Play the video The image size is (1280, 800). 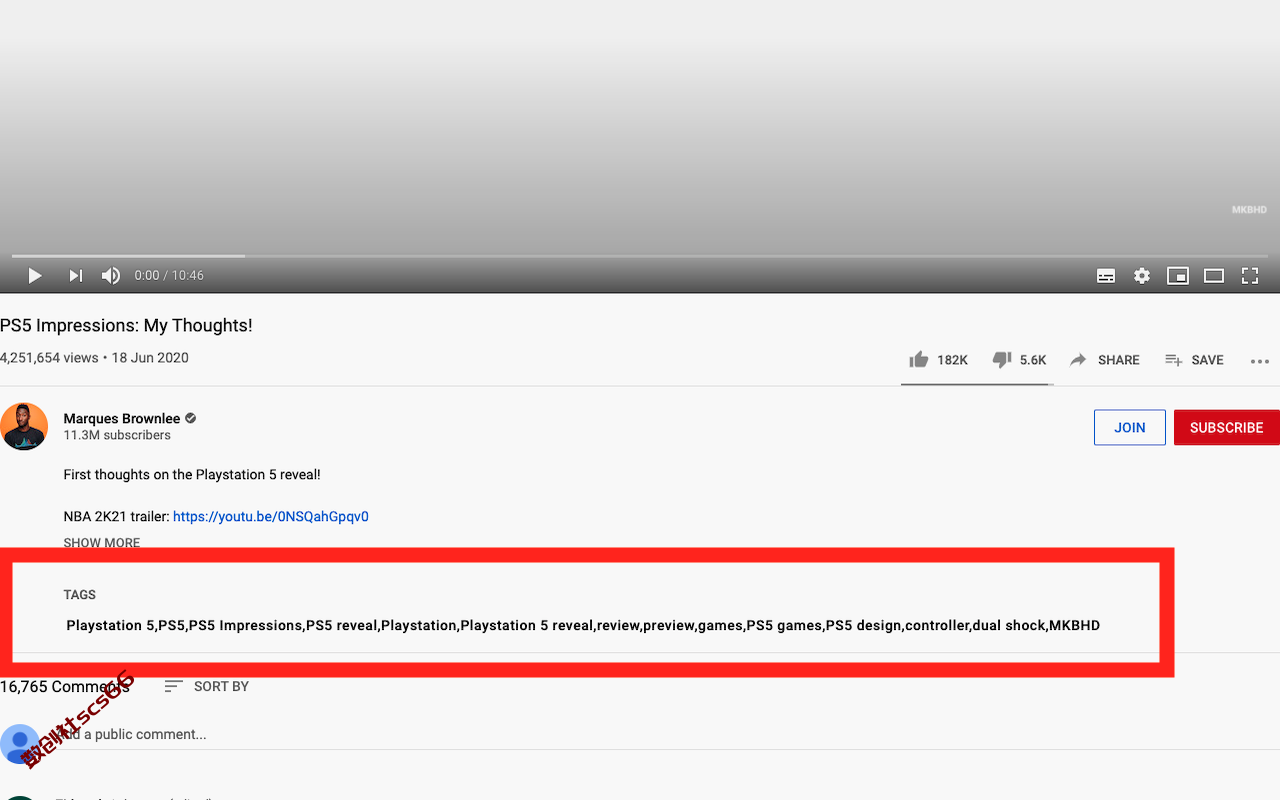35,276
